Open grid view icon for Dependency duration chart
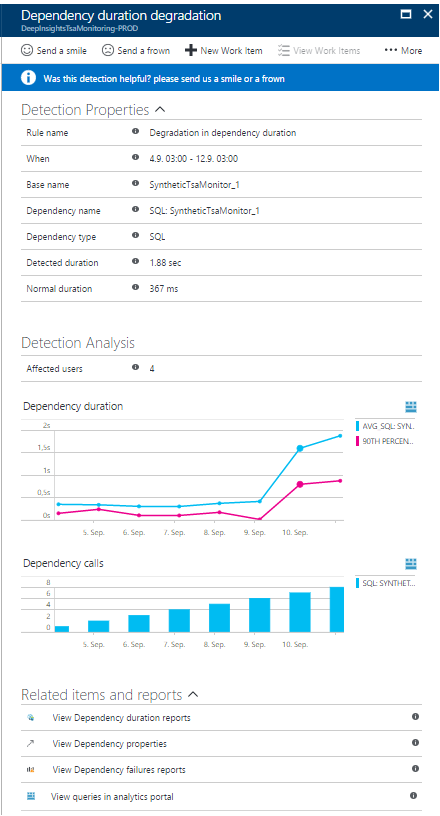This screenshot has height=816, width=440. pos(411,407)
